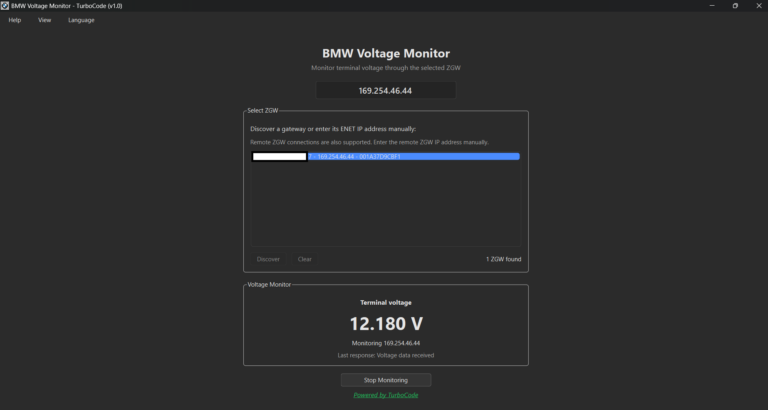Click the 'BMW Voltage Monitor' heading
This screenshot has width=768, height=410.
point(386,53)
